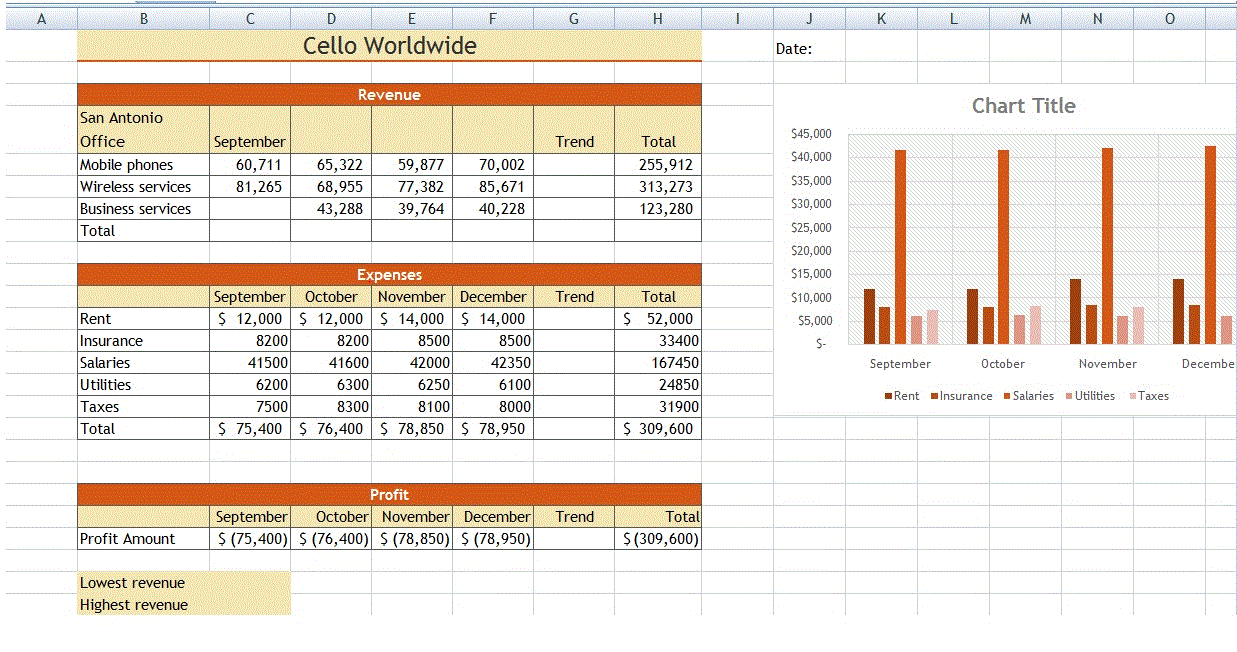Click the Revenue section header banner
Viewport: 1237px width, 652px height.
(x=389, y=94)
